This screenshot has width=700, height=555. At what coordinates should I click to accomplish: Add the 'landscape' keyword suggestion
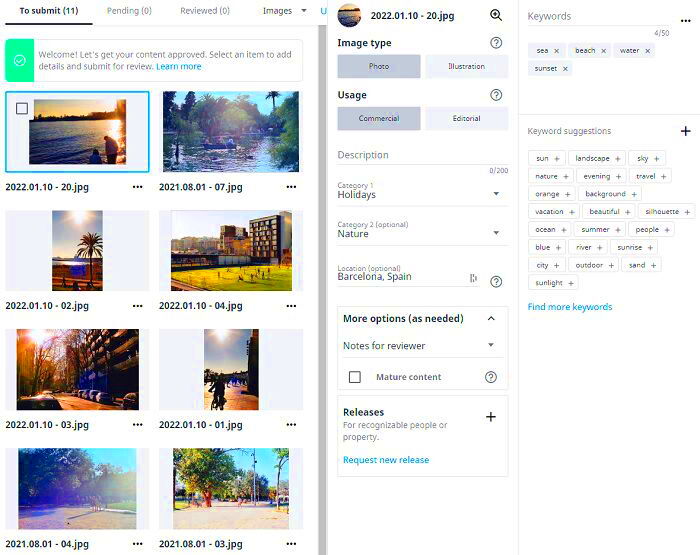[x=597, y=158]
